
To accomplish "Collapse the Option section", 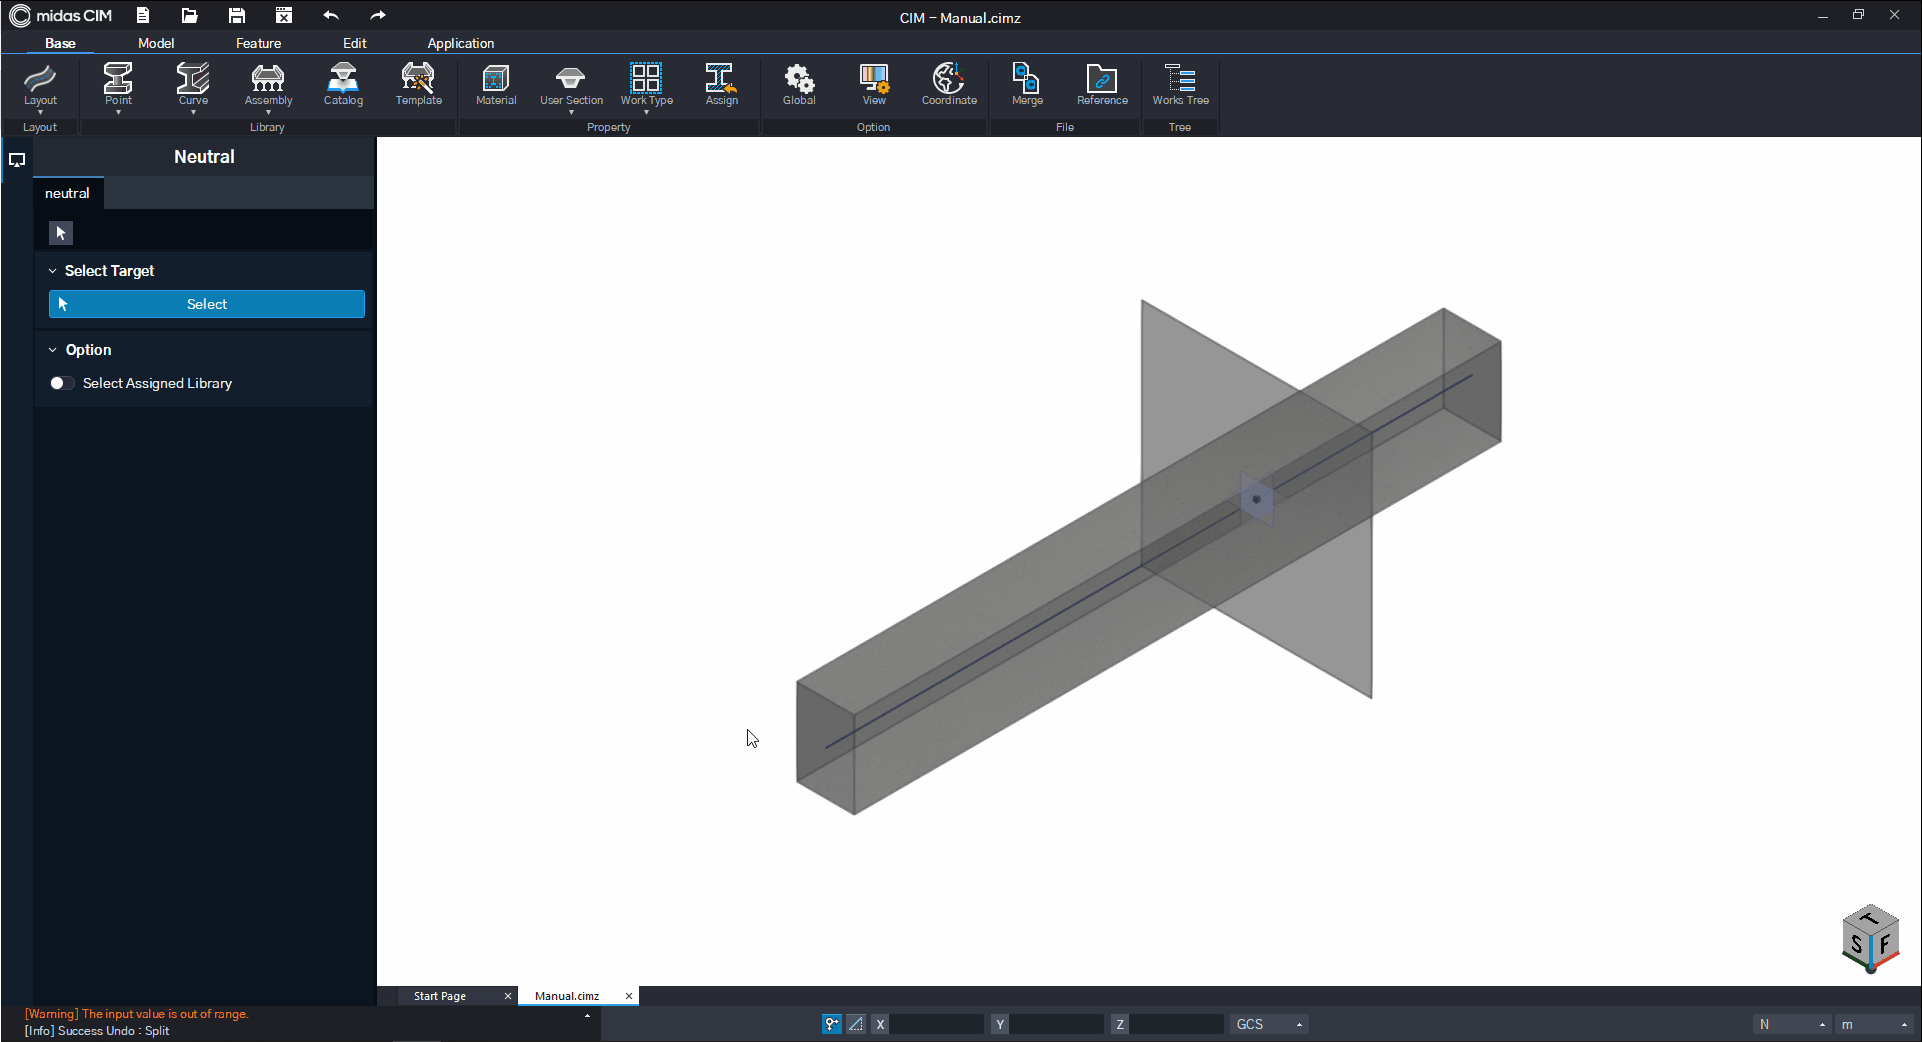I will tap(53, 350).
